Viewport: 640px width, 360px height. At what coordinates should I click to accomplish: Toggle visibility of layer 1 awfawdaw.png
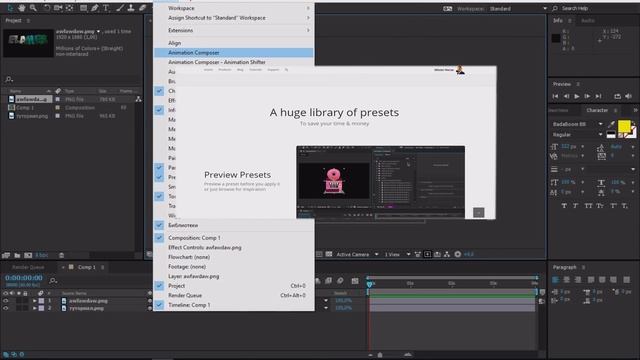tap(5, 301)
